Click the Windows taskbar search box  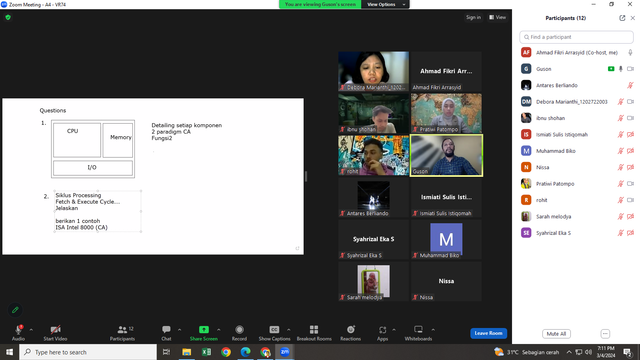click(x=88, y=352)
